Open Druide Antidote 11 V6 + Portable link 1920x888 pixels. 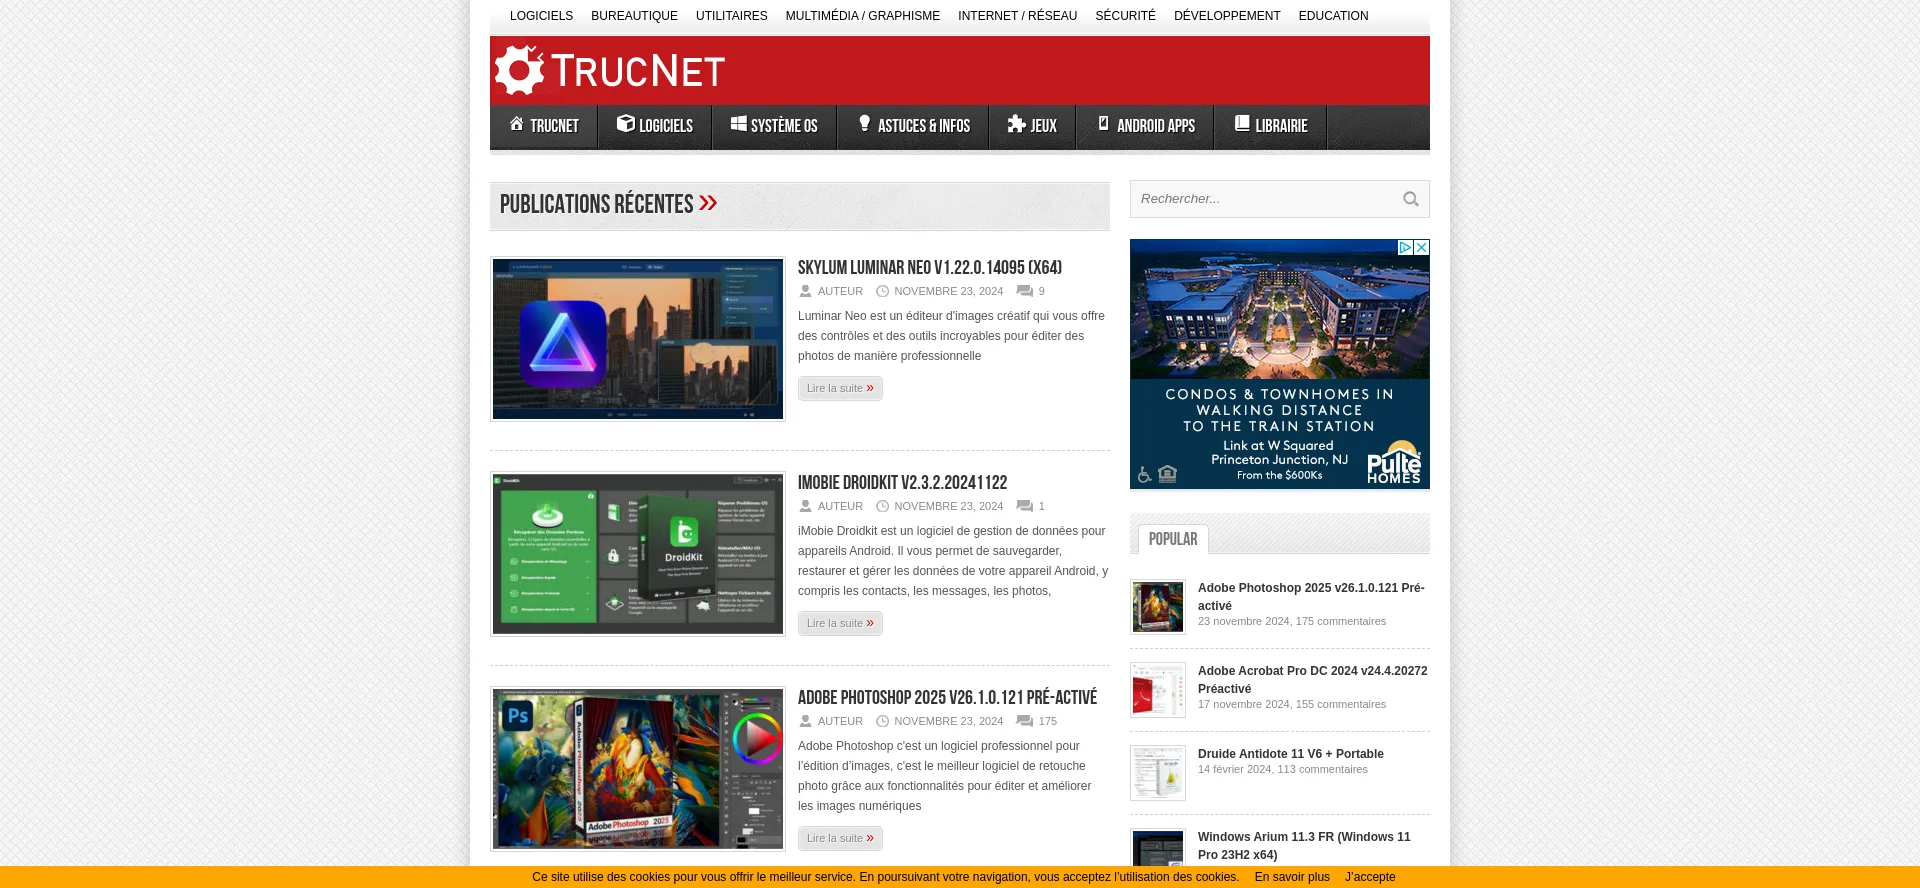click(1291, 754)
